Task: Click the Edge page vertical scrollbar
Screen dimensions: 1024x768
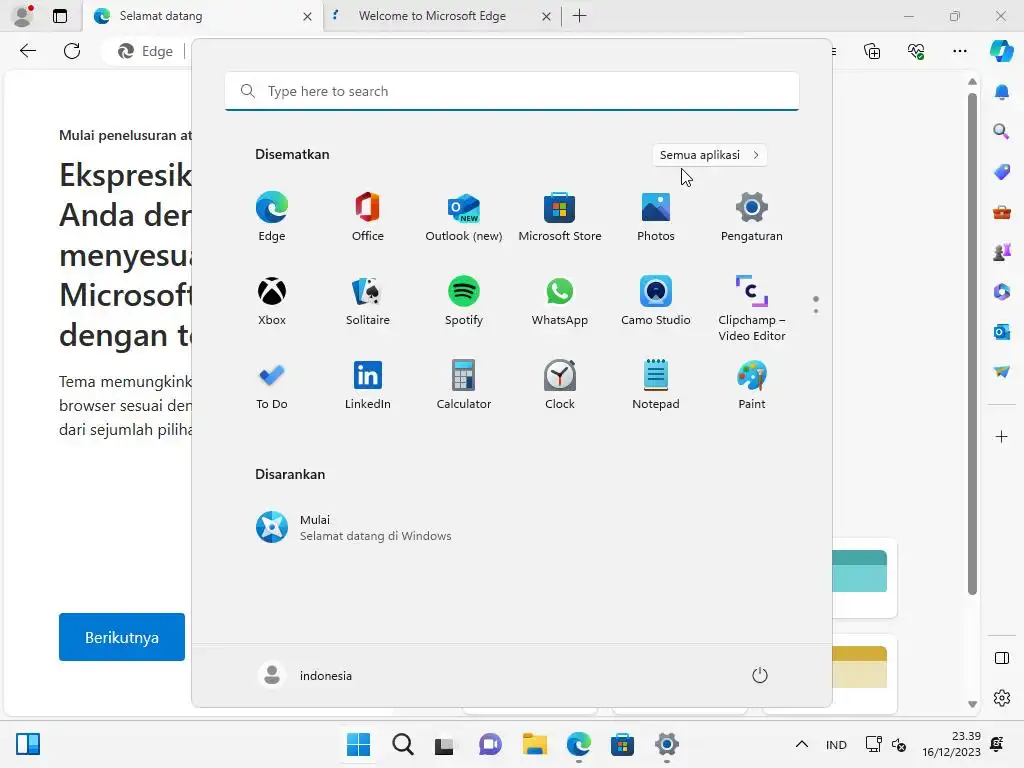Action: click(x=972, y=344)
